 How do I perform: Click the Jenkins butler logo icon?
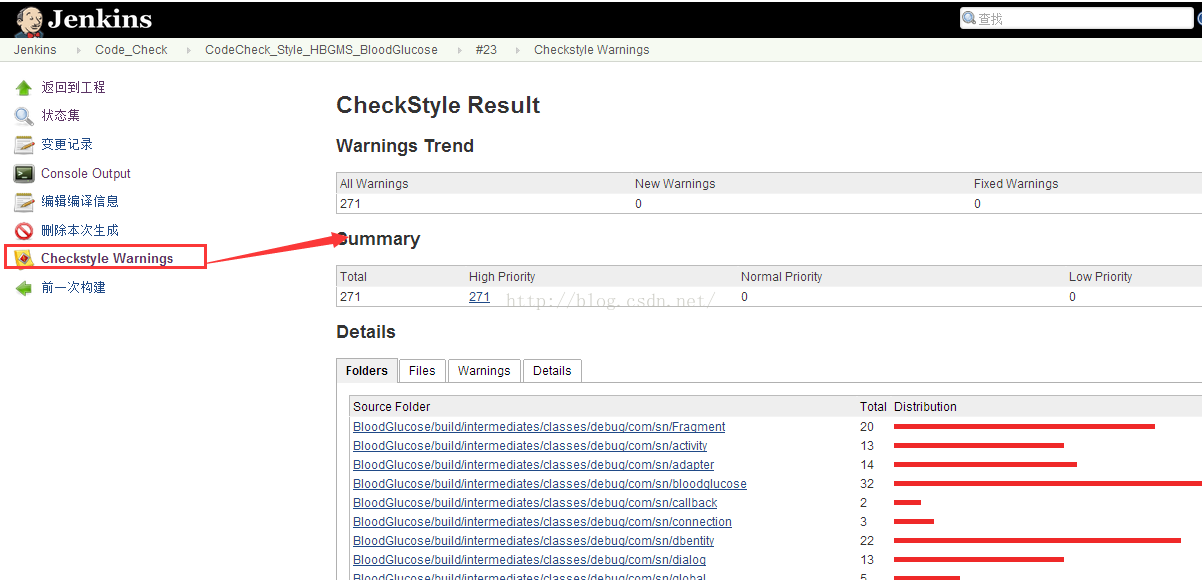pos(29,20)
